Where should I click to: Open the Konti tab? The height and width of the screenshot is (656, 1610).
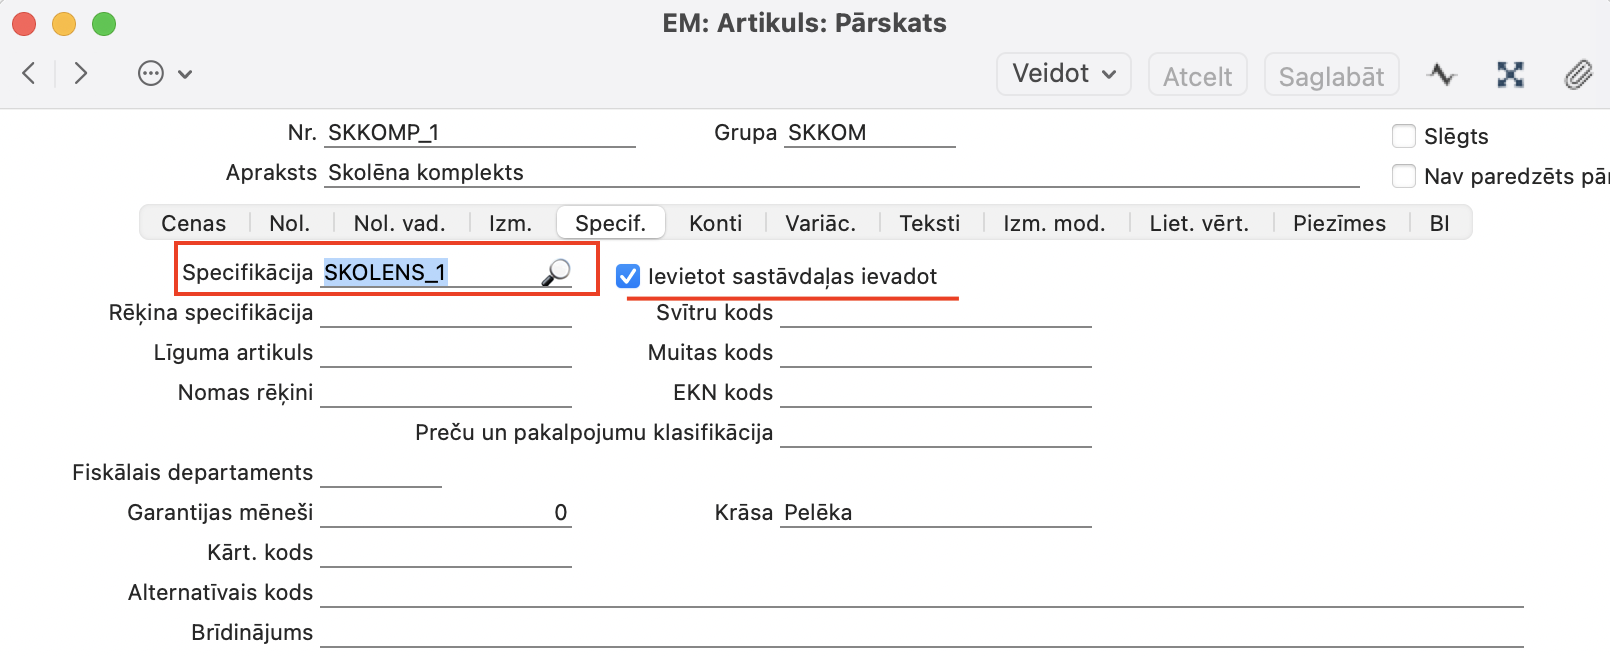click(x=715, y=223)
